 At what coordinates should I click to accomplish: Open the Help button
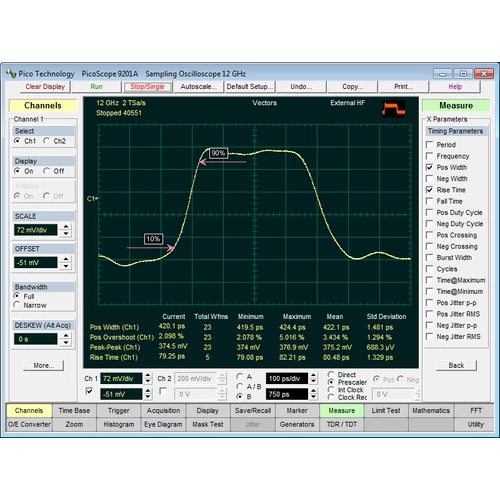pyautogui.click(x=455, y=87)
